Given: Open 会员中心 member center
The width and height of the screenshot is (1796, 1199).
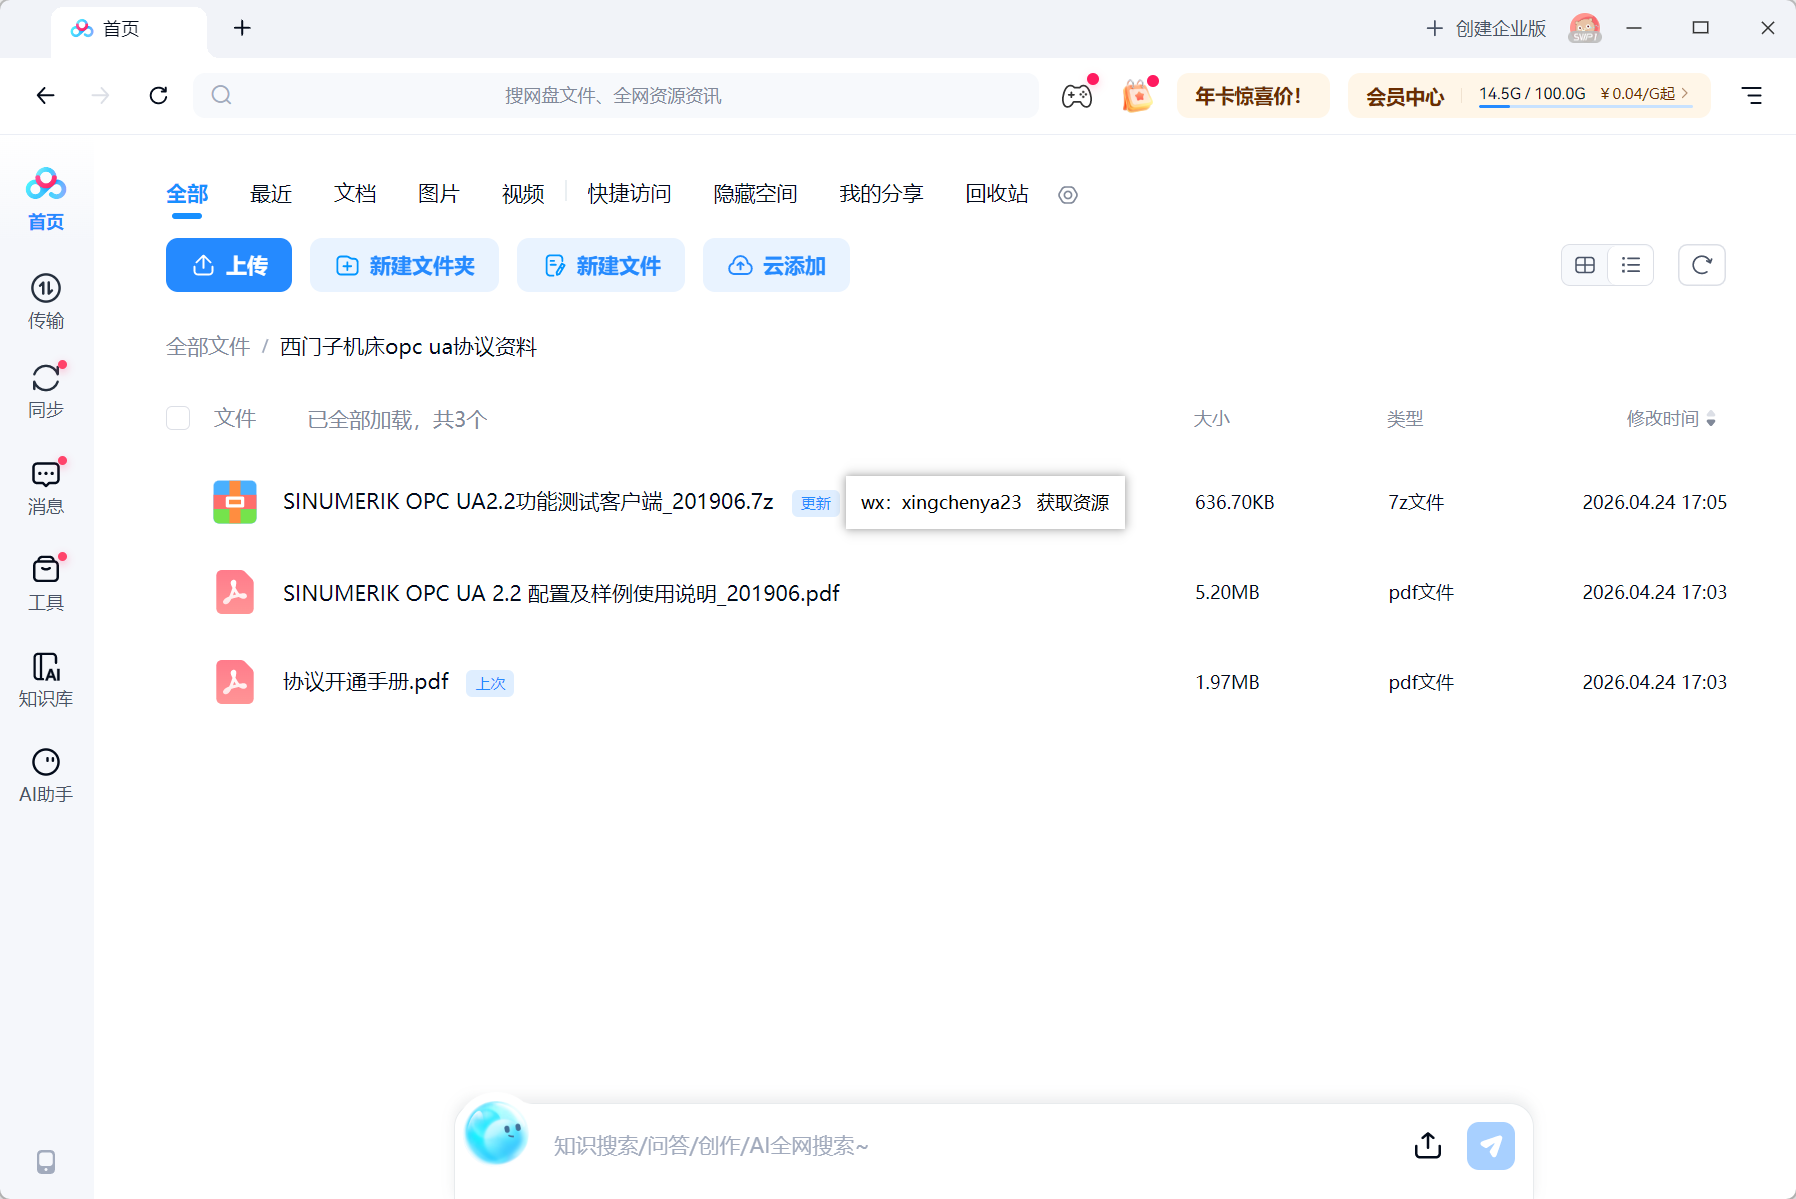Looking at the screenshot, I should 1405,97.
